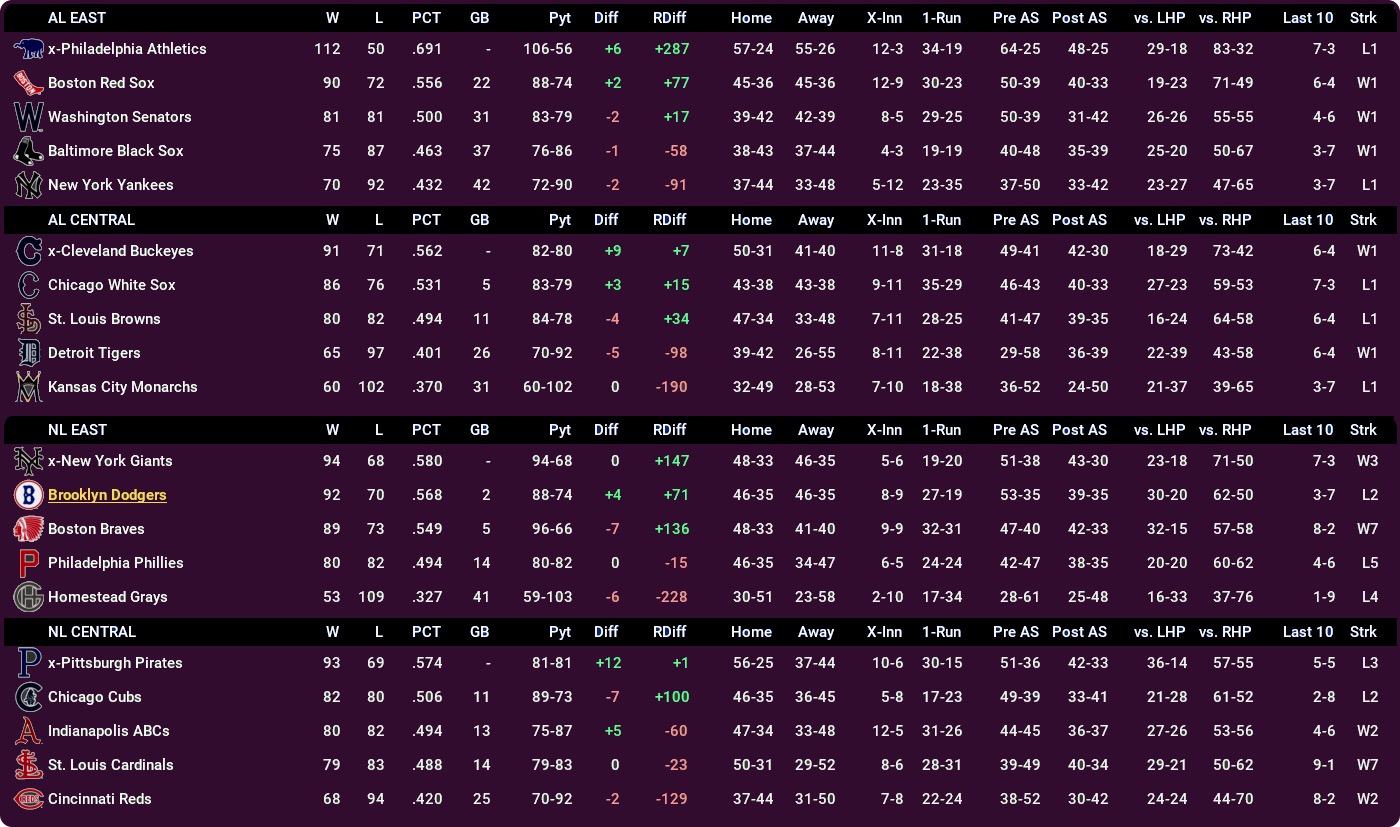Select the Chicago White Sox team name

(111, 285)
